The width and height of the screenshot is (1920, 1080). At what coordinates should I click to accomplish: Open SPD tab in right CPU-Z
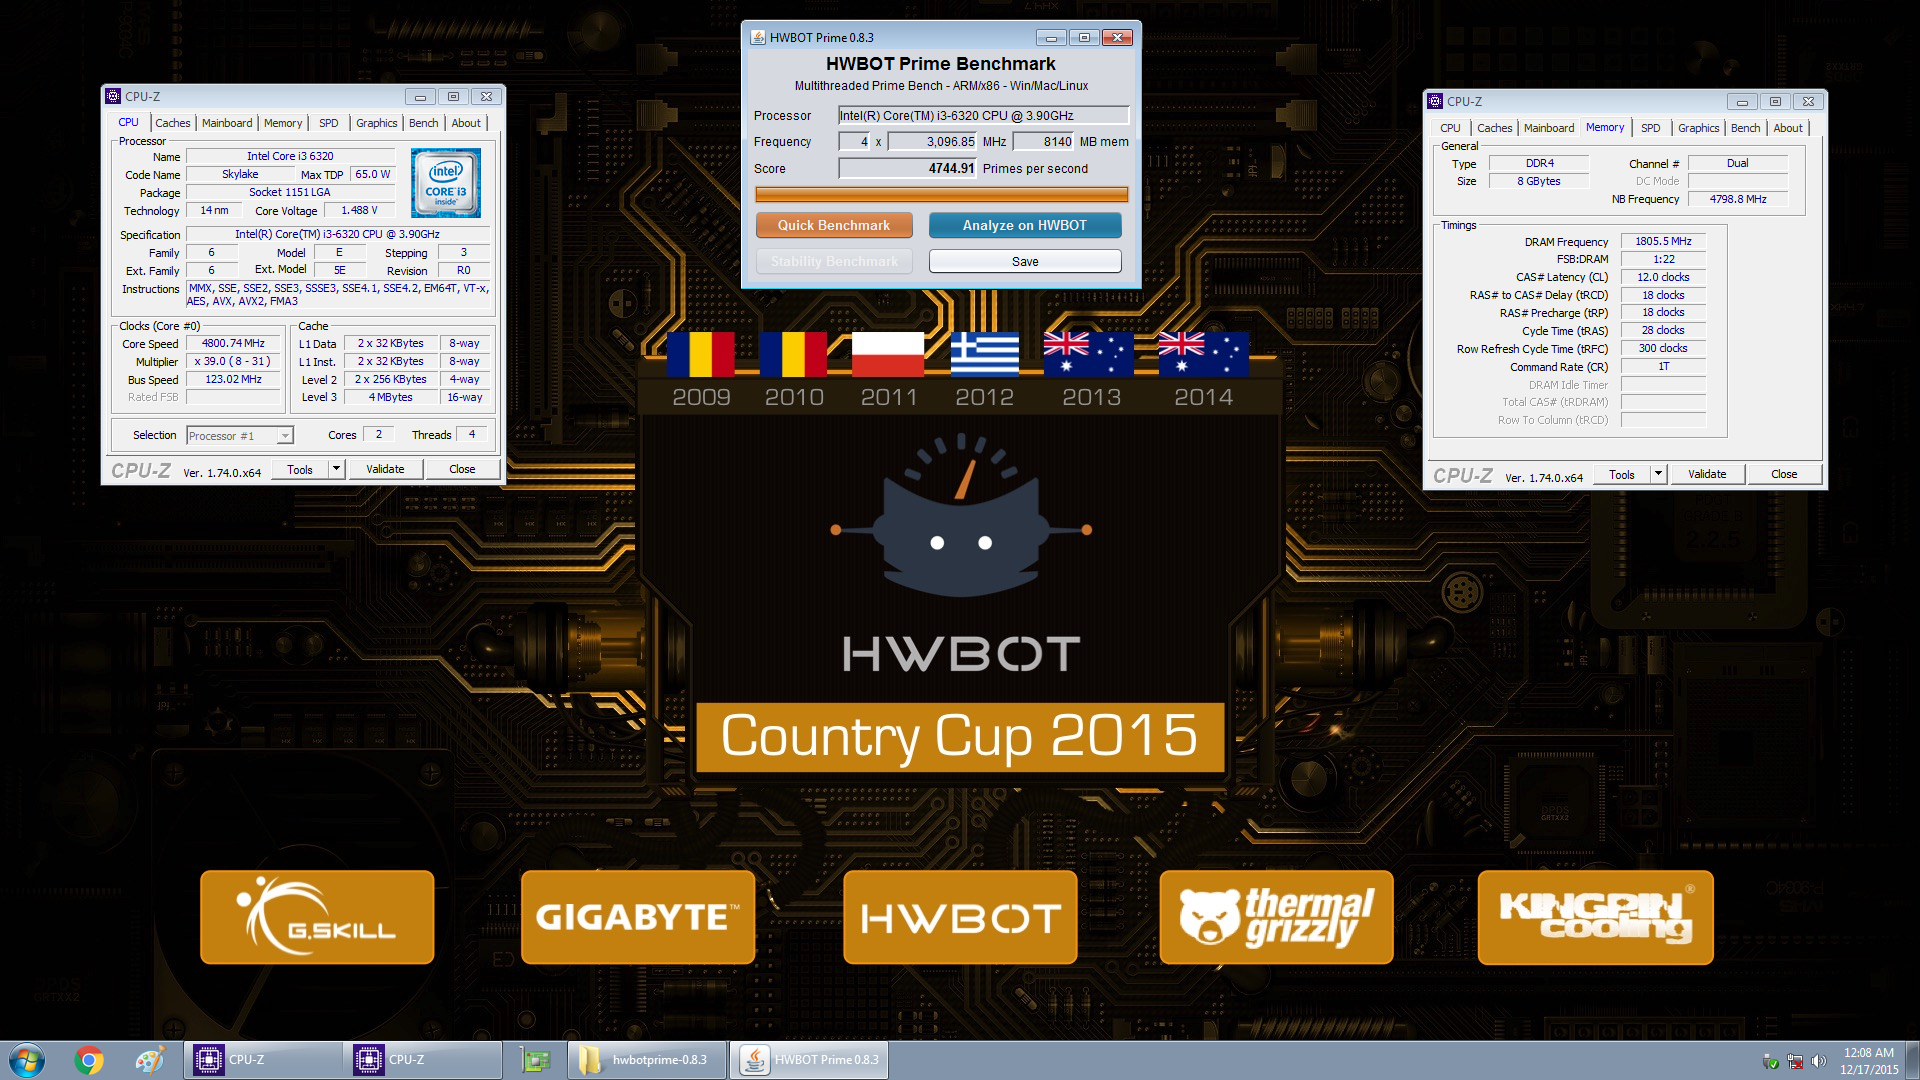pos(1651,128)
